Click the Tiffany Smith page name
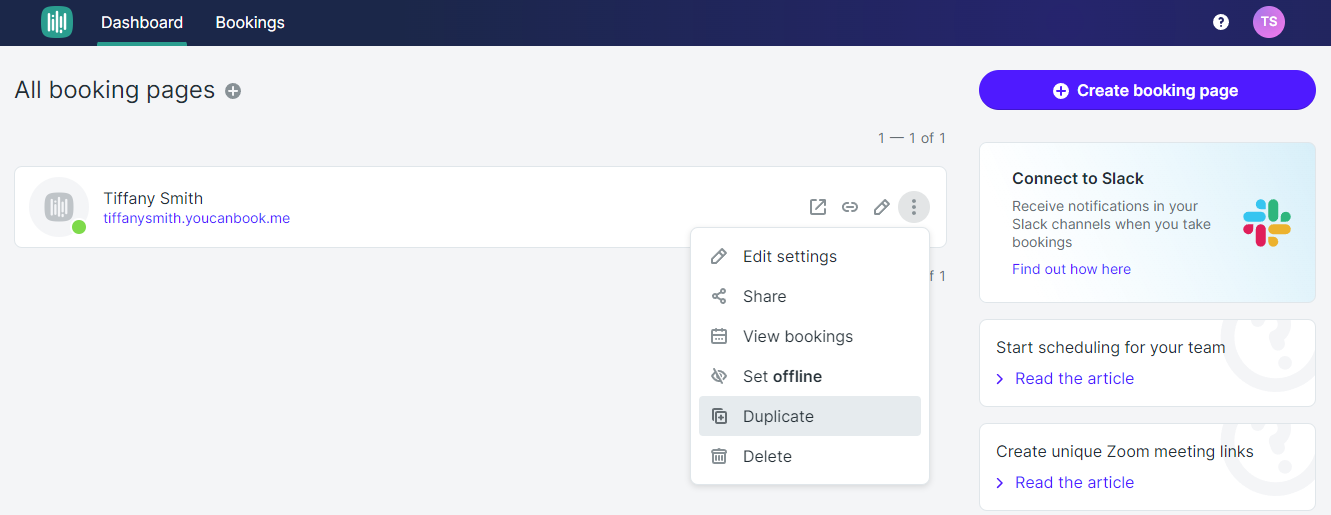Screen dimensions: 1331x515 (x=153, y=198)
